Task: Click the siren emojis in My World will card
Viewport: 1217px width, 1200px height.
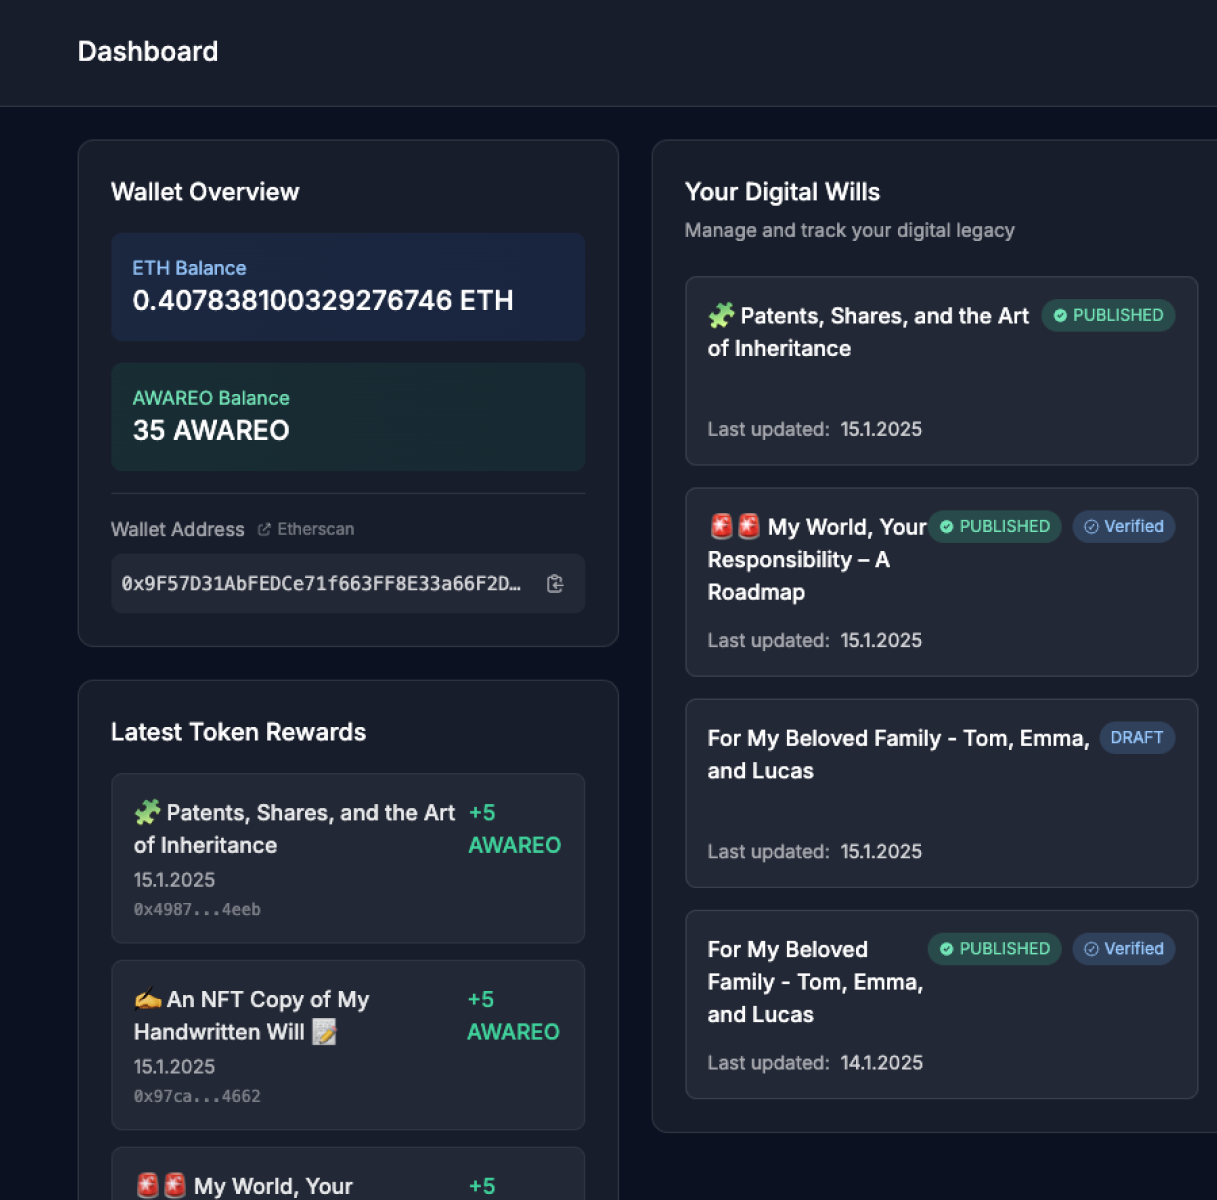Action: 735,526
